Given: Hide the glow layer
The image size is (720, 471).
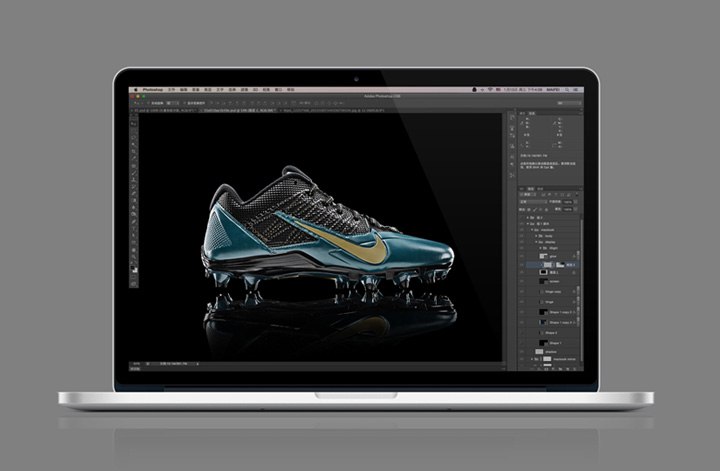Looking at the screenshot, I should click(x=522, y=256).
